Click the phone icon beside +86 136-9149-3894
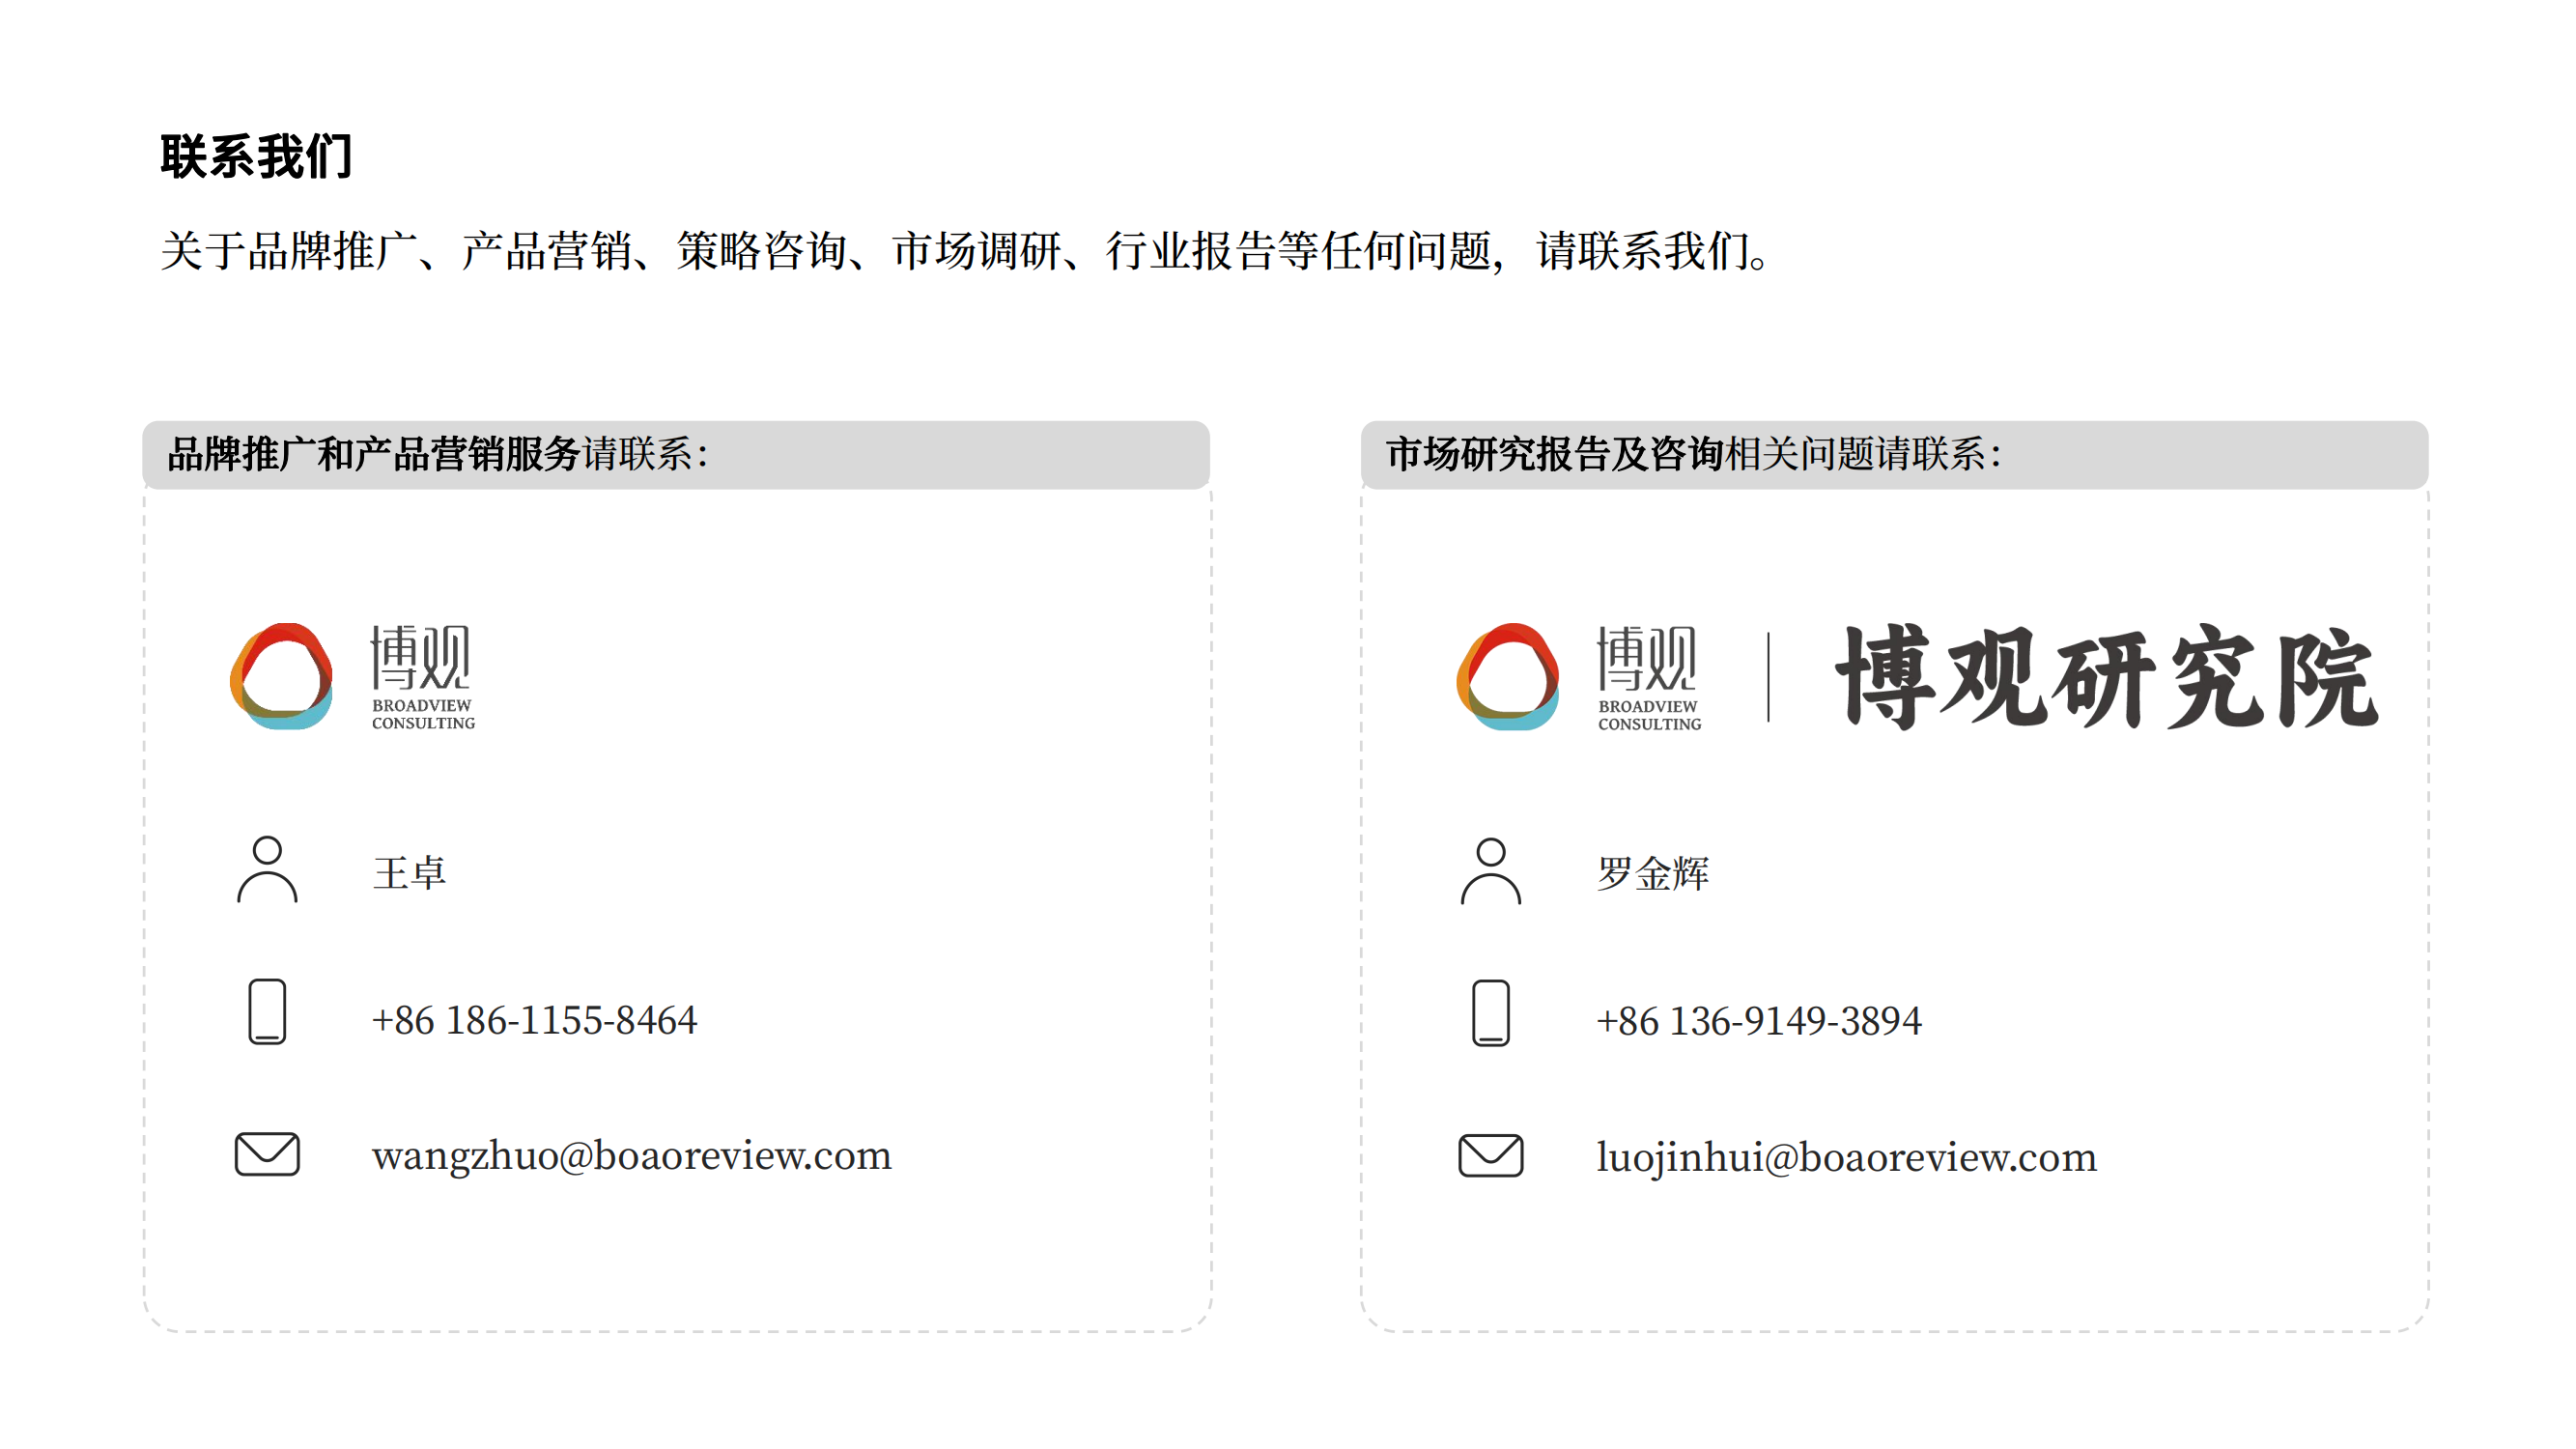The height and width of the screenshot is (1449, 2576). click(x=1490, y=1013)
